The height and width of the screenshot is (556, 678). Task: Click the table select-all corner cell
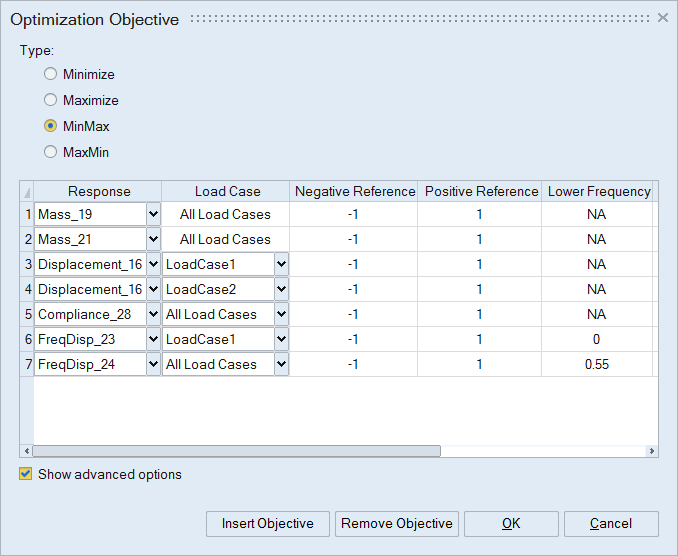[27, 191]
